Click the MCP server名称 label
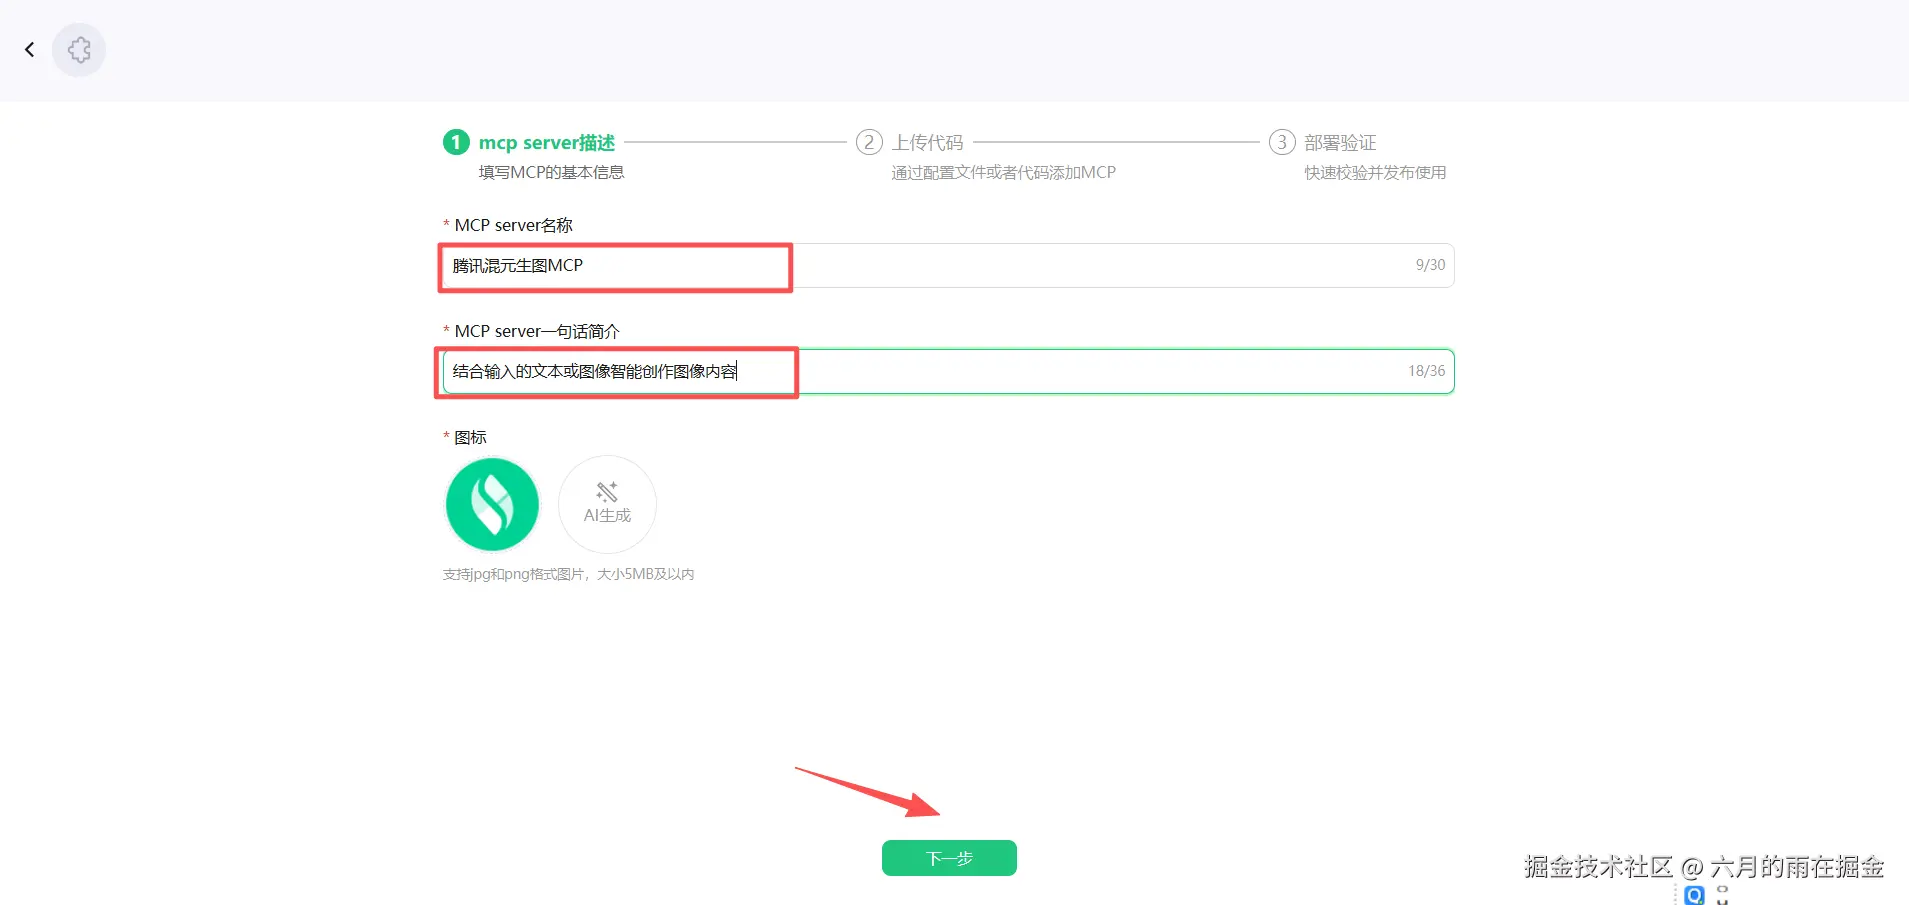This screenshot has height=905, width=1909. (513, 225)
